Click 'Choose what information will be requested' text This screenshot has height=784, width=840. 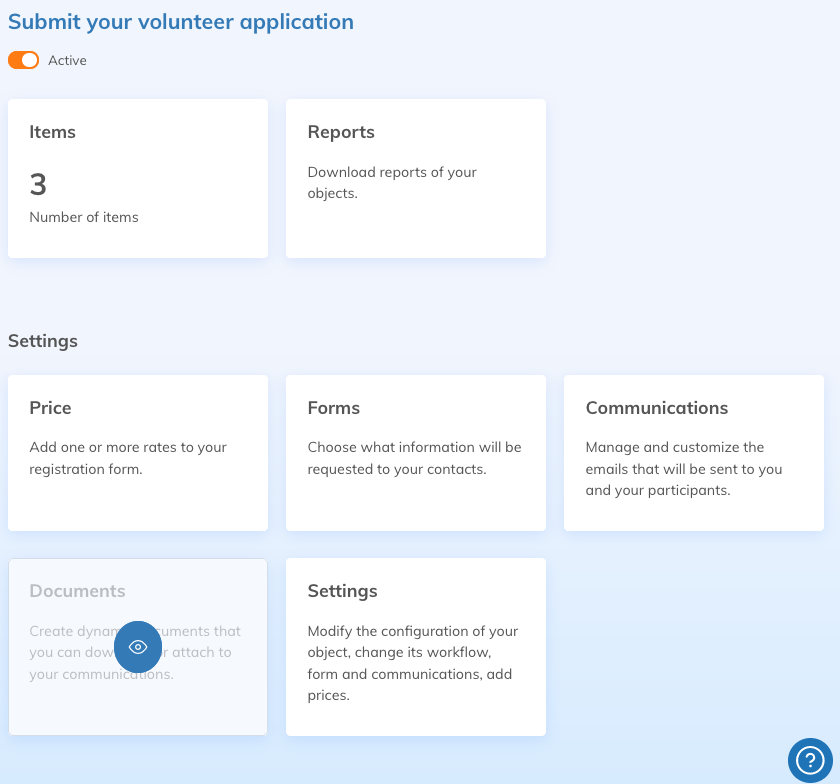414,458
